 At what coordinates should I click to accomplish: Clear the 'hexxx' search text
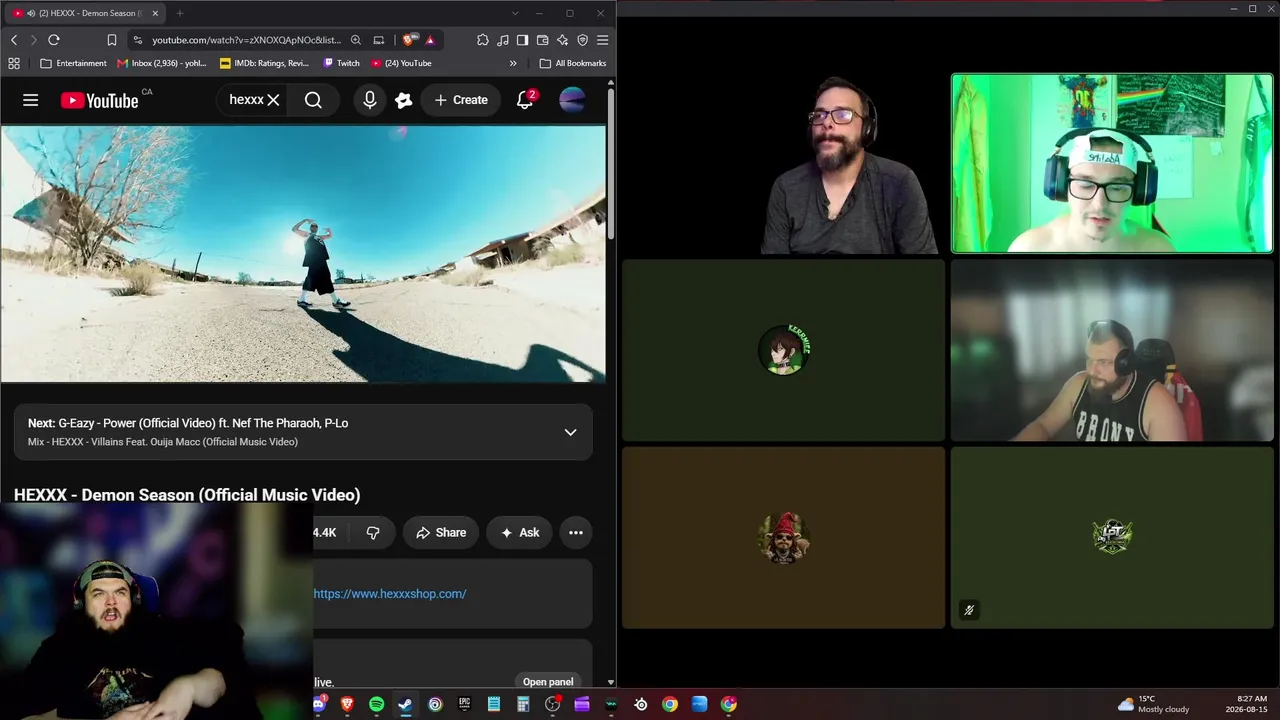(273, 100)
